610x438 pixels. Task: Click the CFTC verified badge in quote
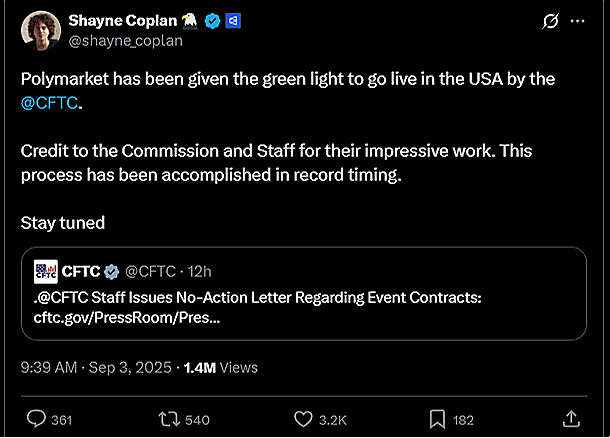112,271
